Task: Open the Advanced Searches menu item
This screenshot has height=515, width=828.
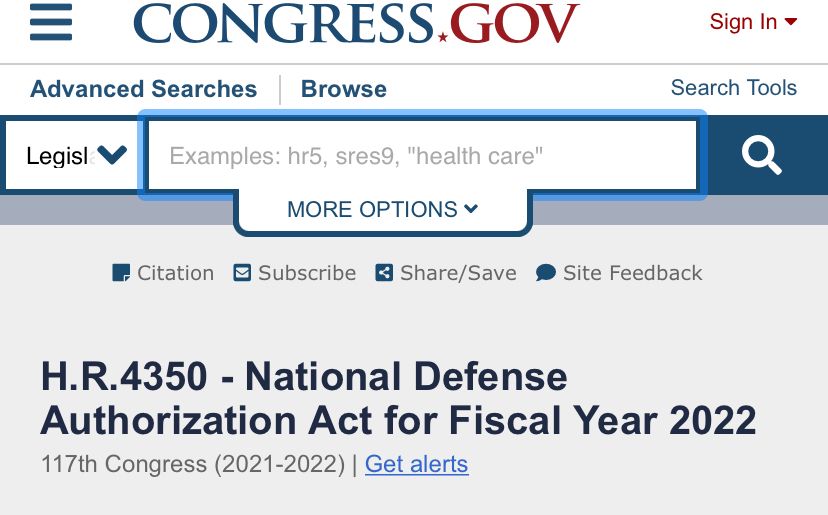Action: pyautogui.click(x=144, y=89)
